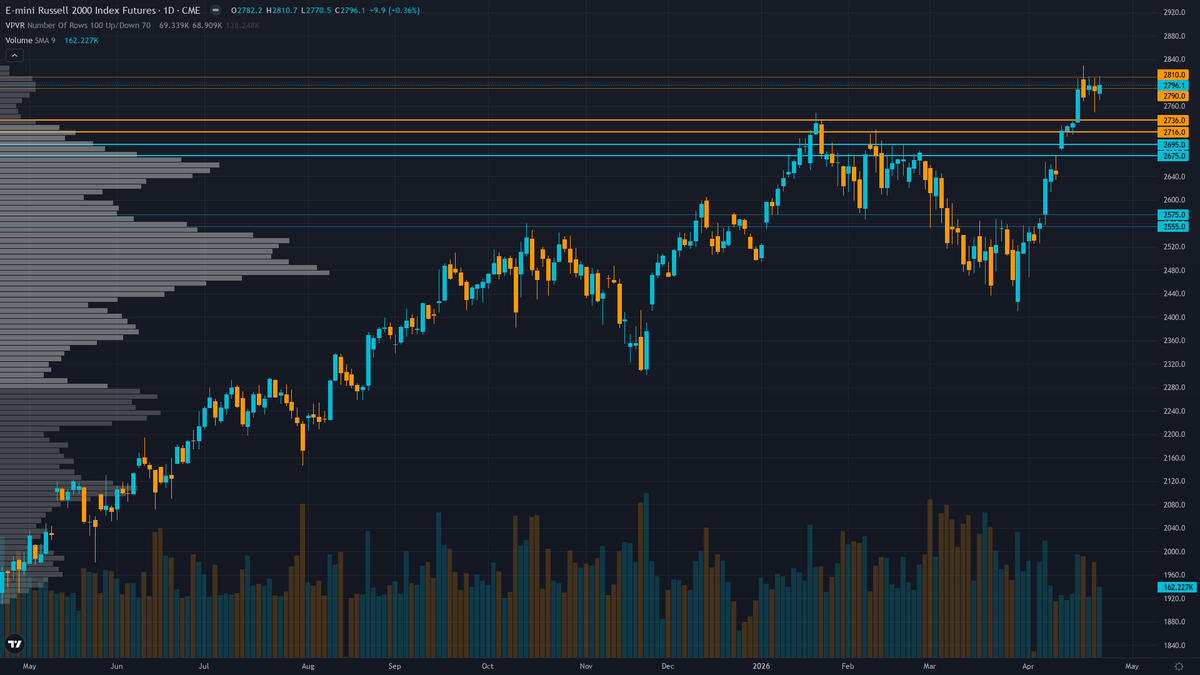Click the 2320.0 price scale label
This screenshot has width=1200, height=675.
click(x=1174, y=364)
